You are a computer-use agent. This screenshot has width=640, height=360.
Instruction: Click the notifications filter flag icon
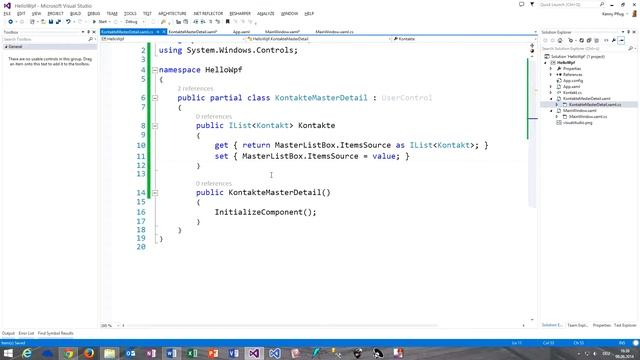tap(532, 4)
